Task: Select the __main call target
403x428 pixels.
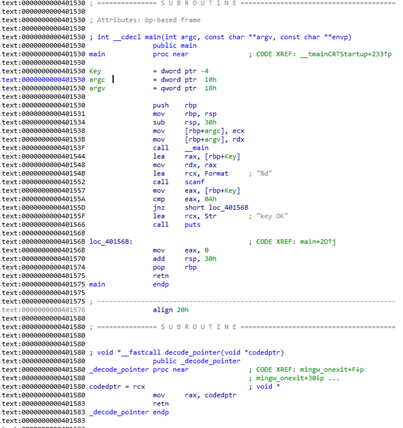Action: click(x=197, y=148)
